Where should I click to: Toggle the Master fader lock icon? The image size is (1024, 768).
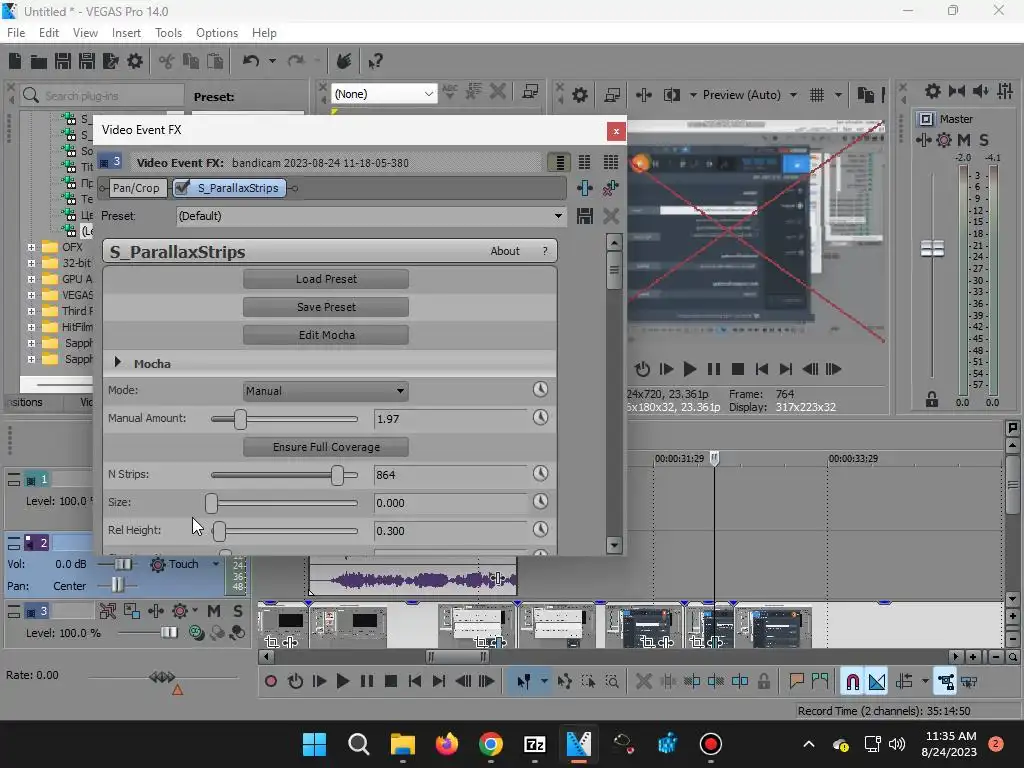pos(932,399)
